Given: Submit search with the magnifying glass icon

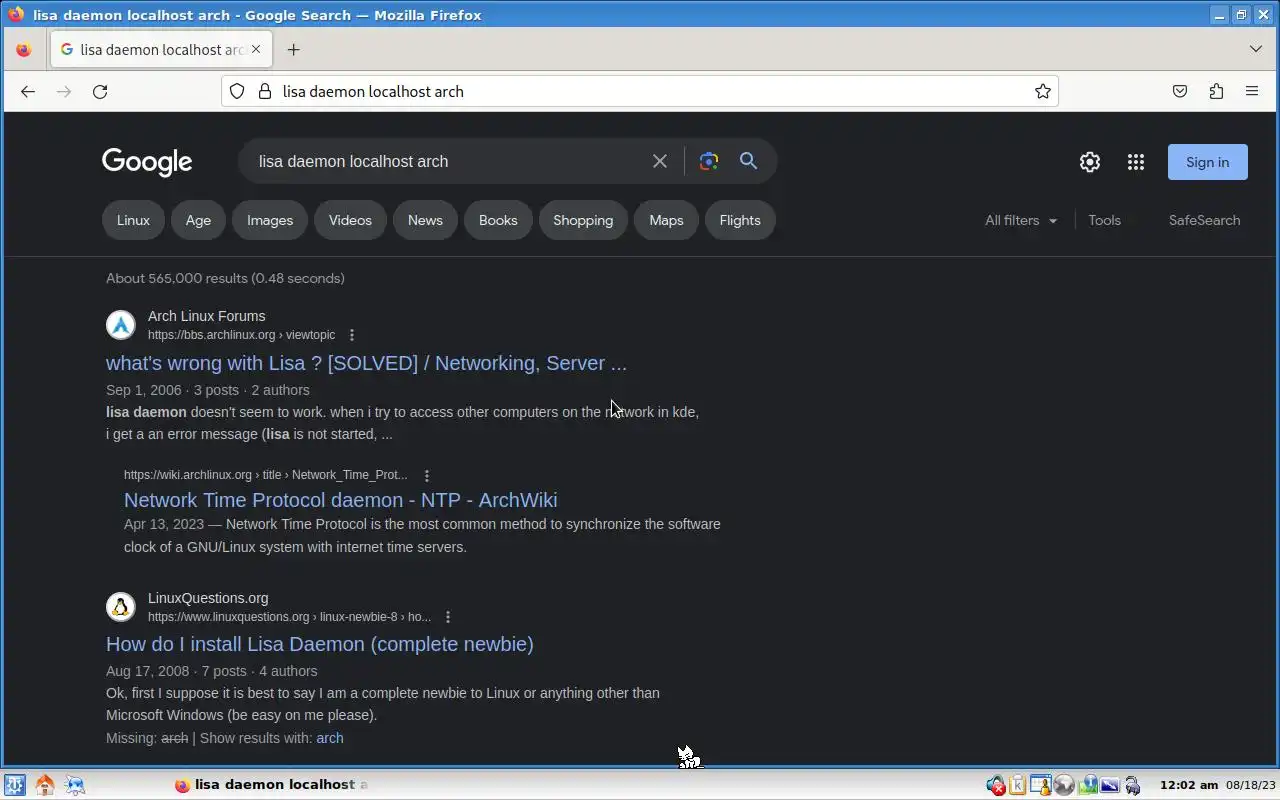Looking at the screenshot, I should point(748,161).
